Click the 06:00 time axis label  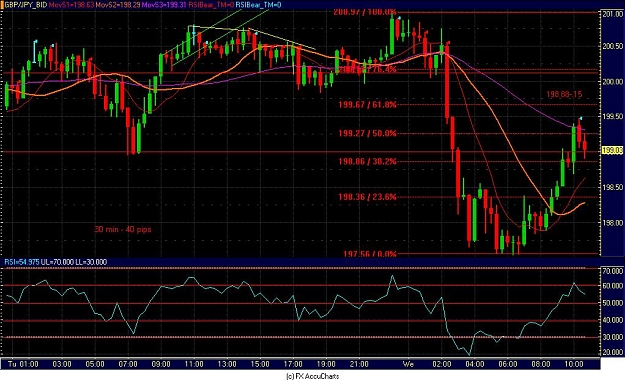point(508,364)
